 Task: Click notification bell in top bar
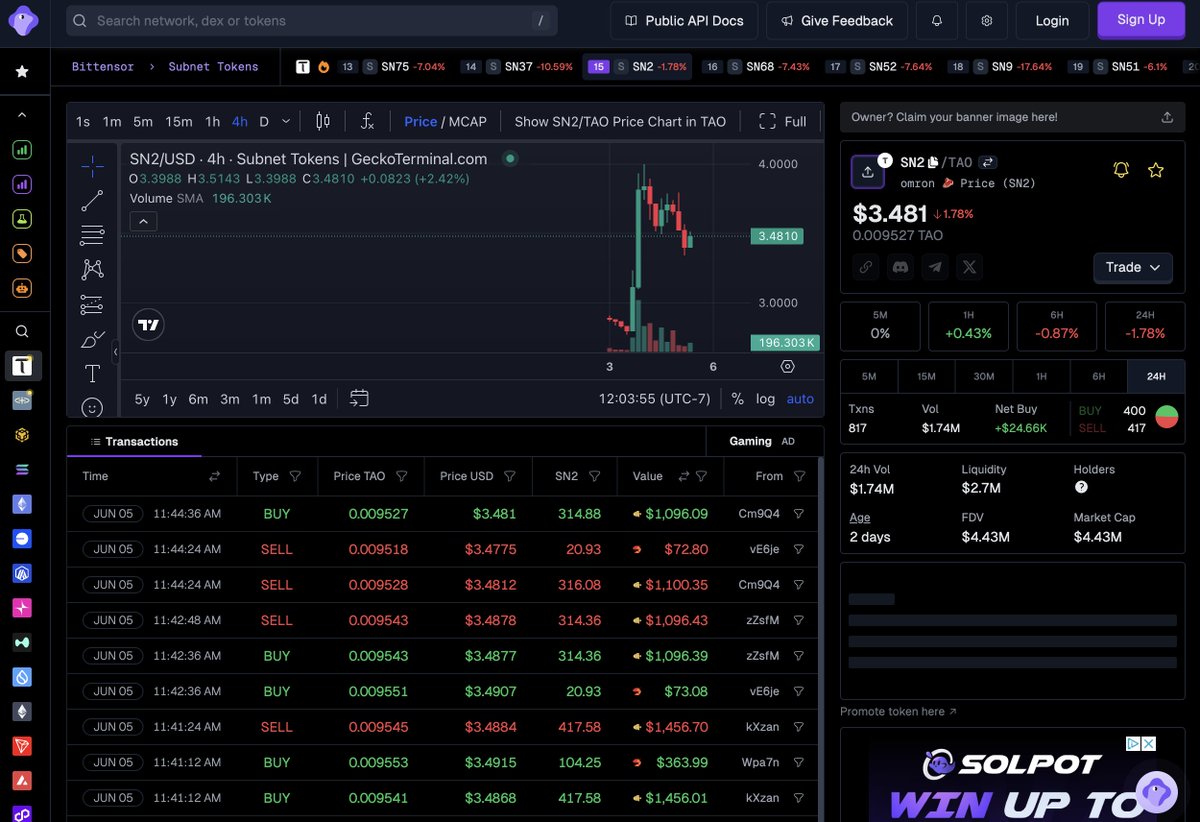[937, 21]
